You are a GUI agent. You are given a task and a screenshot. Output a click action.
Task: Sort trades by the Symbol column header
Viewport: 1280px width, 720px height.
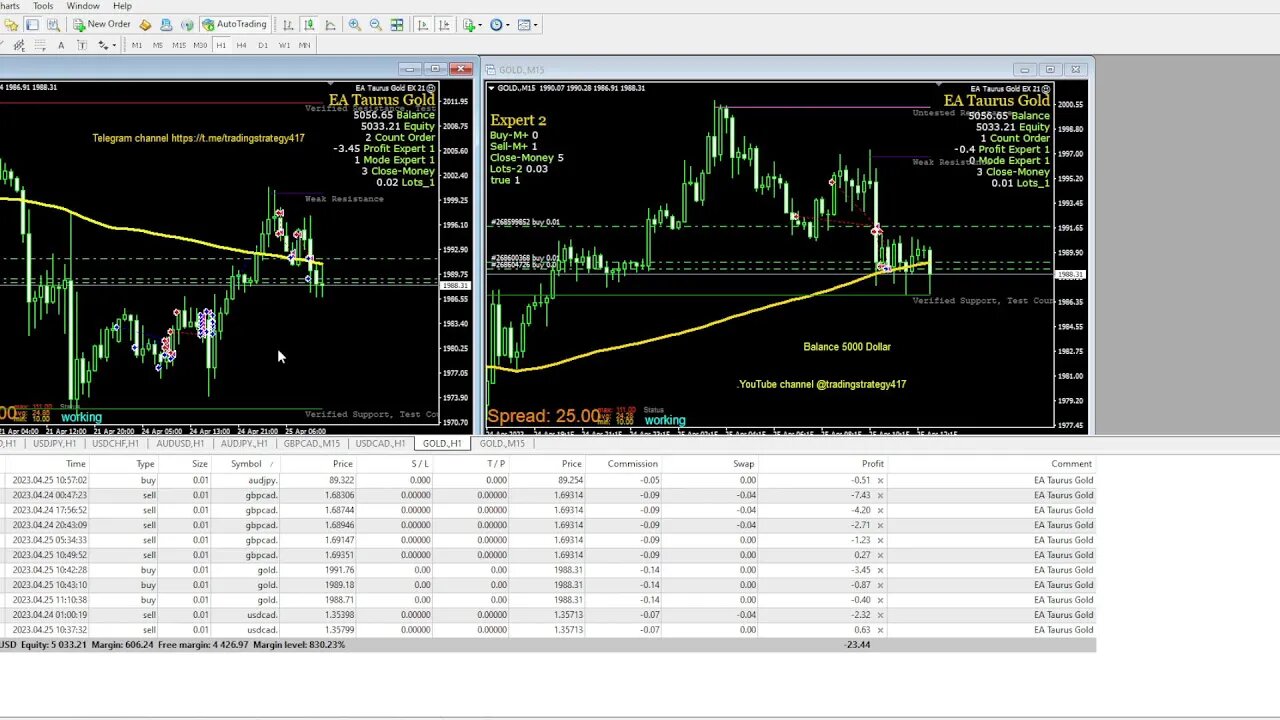tap(246, 464)
